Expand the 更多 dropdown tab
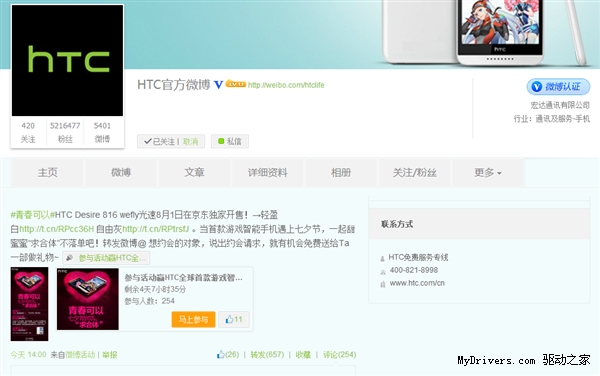 tap(488, 173)
